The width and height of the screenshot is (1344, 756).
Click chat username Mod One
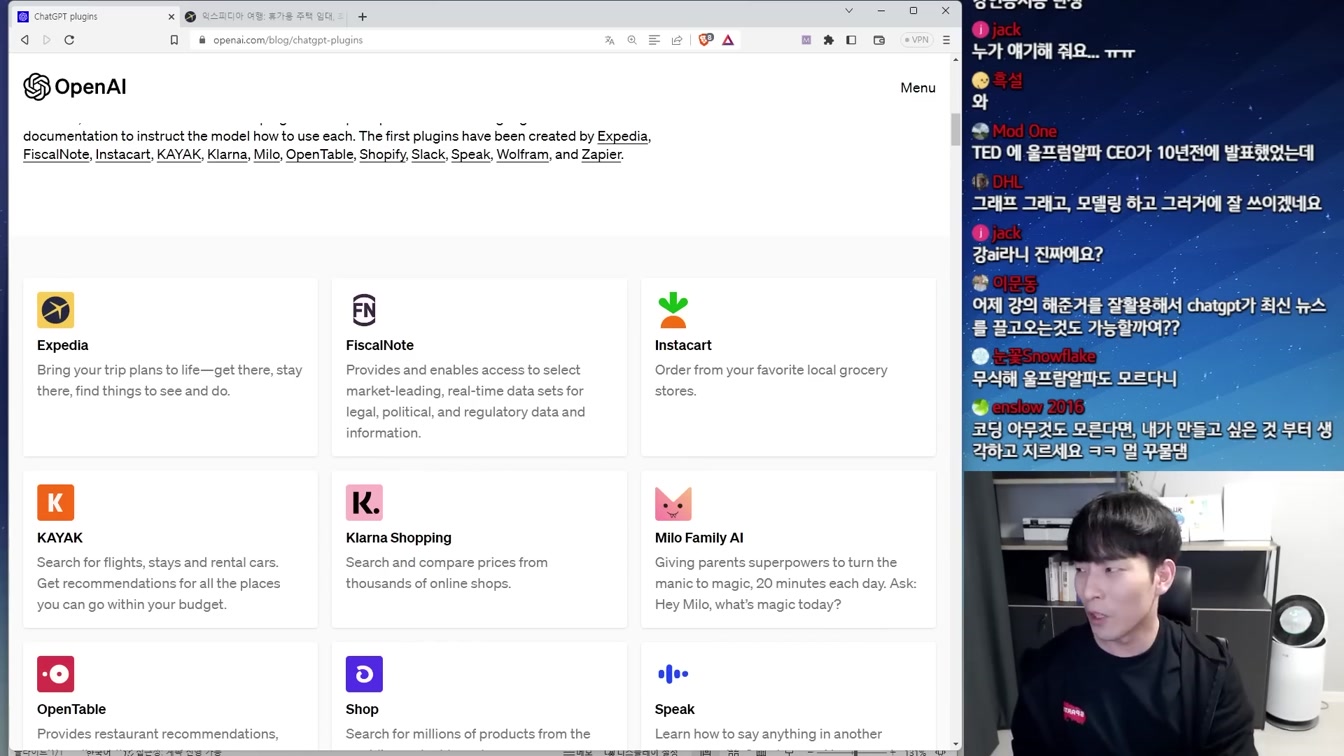pyautogui.click(x=1024, y=131)
